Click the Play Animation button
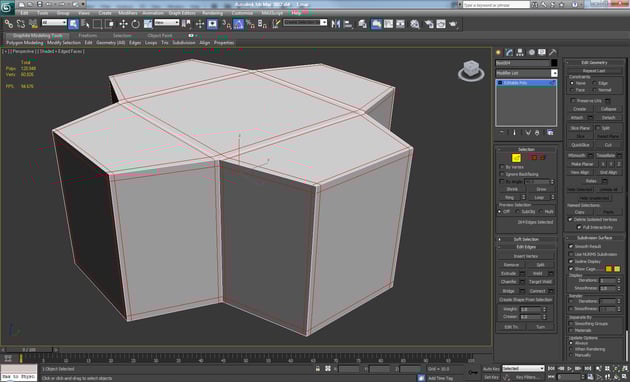This screenshot has height=382, width=630. pos(569,368)
